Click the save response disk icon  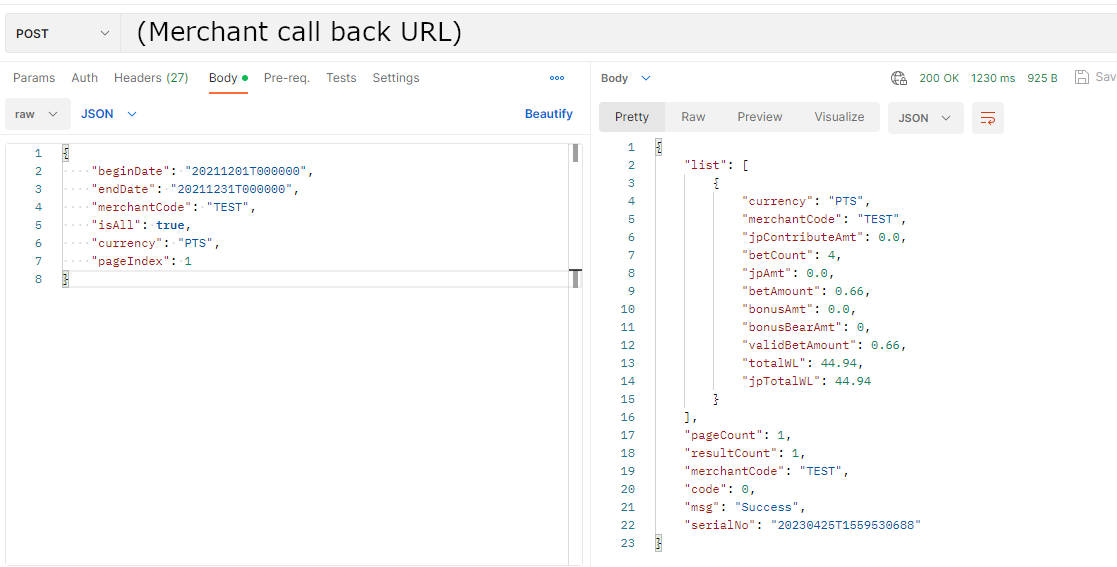[x=1082, y=78]
